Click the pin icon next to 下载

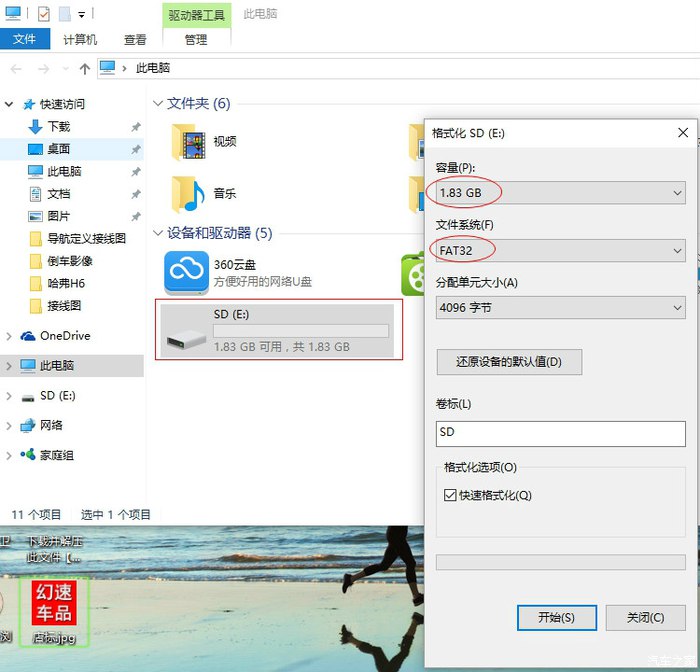[x=136, y=127]
